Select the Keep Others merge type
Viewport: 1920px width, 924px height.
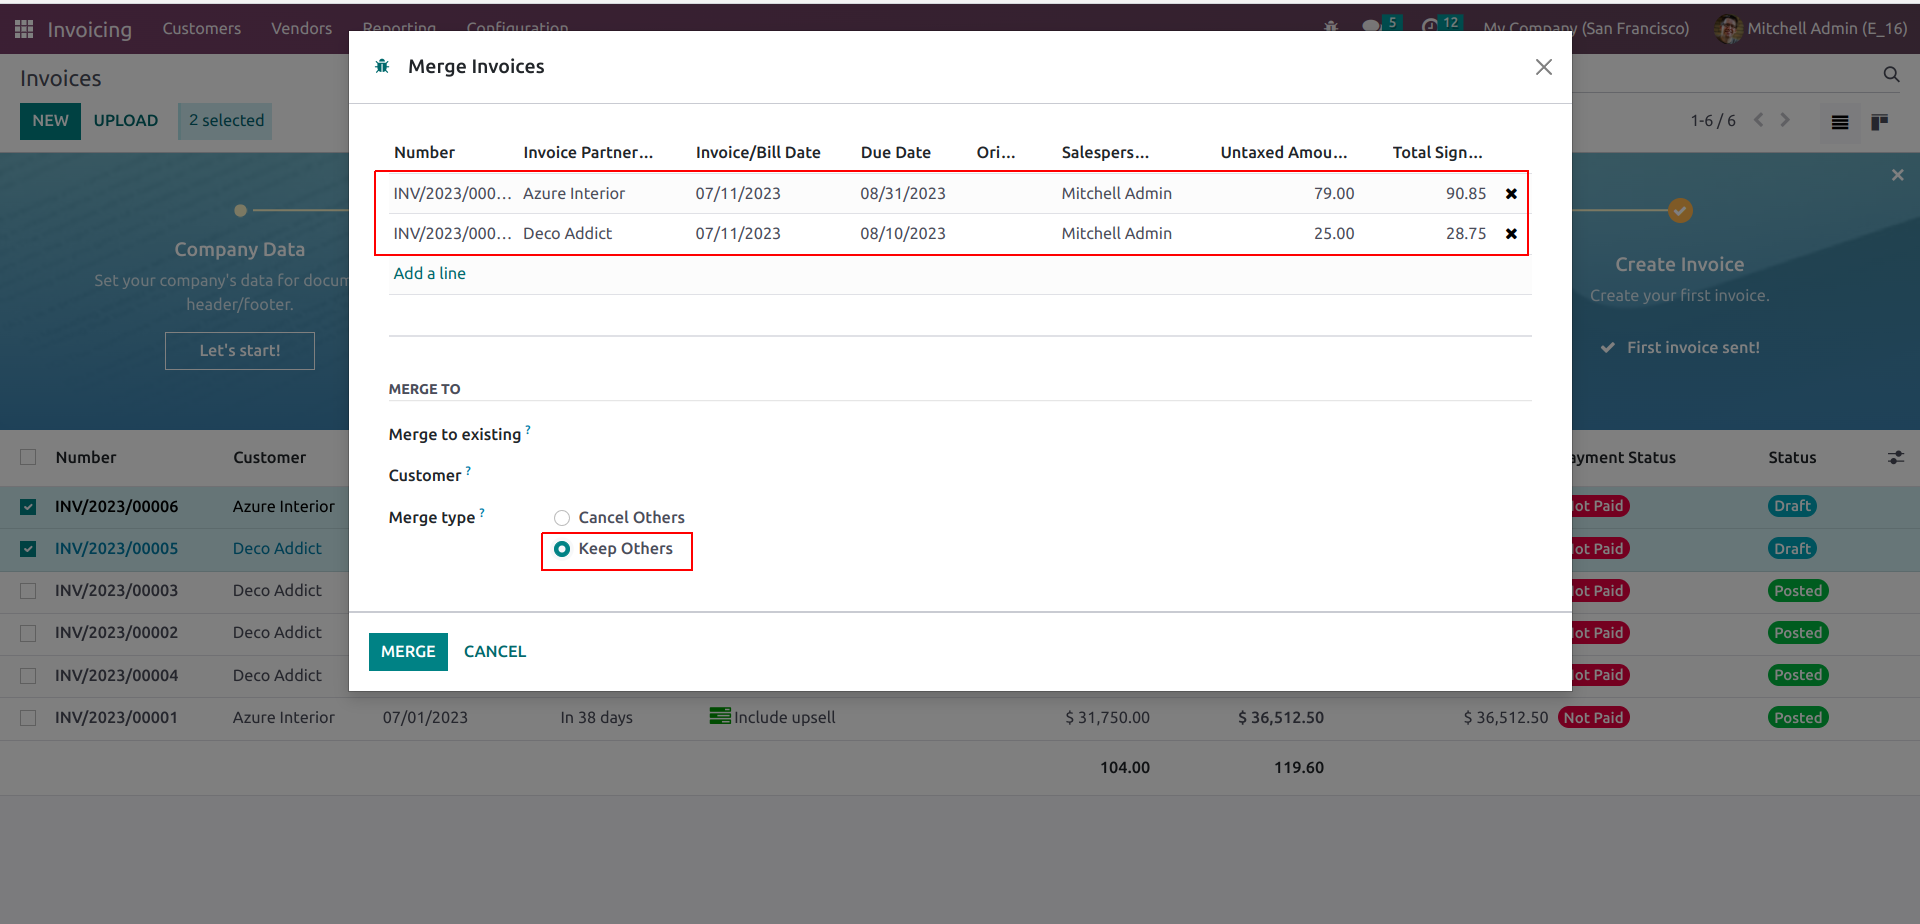click(x=562, y=549)
